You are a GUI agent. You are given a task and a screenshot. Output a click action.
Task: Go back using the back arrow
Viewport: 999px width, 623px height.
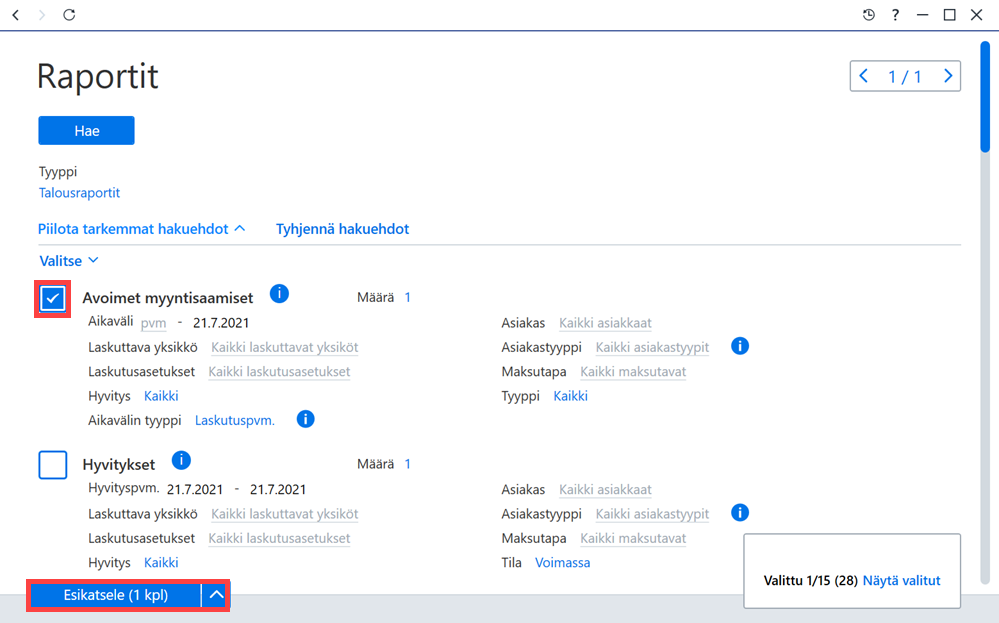[16, 15]
